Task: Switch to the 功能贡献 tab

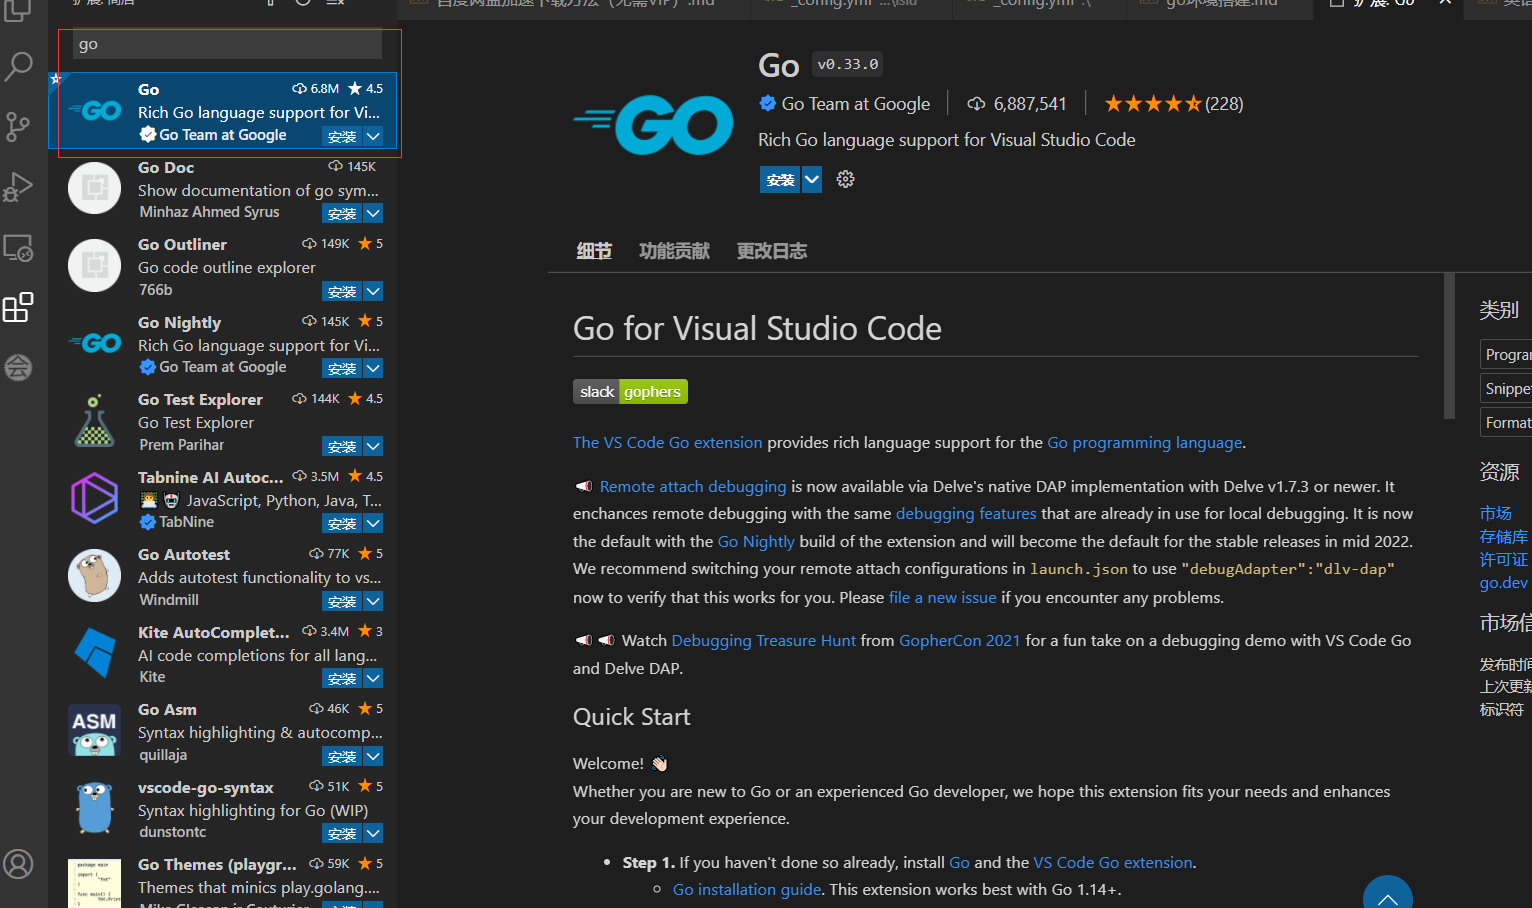Action: (x=675, y=251)
